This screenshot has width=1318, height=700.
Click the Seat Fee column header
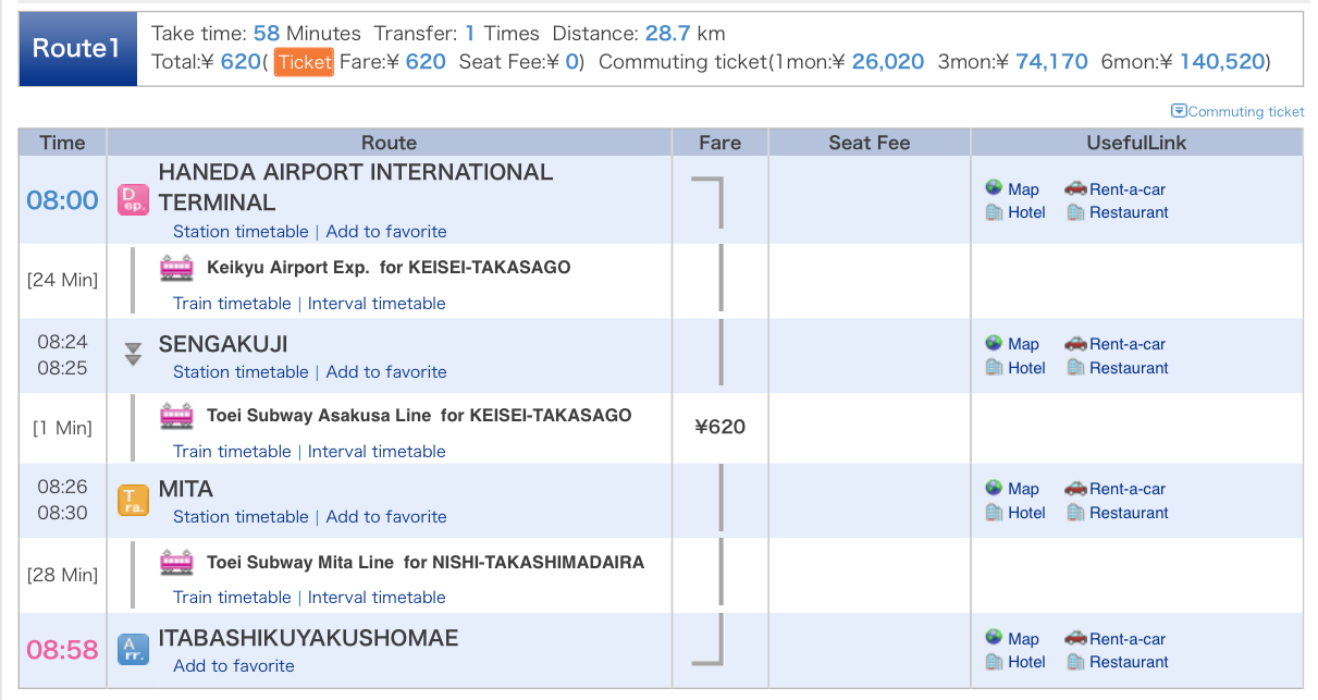coord(869,142)
